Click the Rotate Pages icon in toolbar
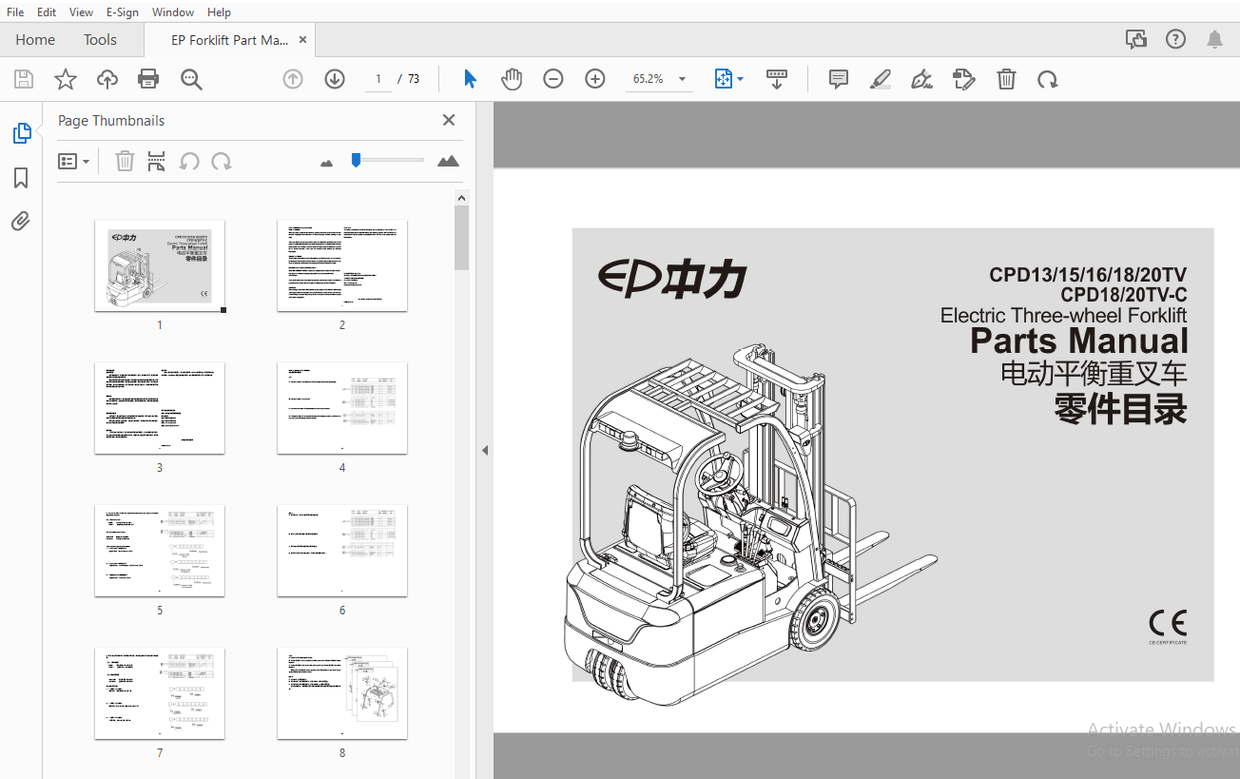Image resolution: width=1240 pixels, height=779 pixels. pyautogui.click(x=1047, y=79)
